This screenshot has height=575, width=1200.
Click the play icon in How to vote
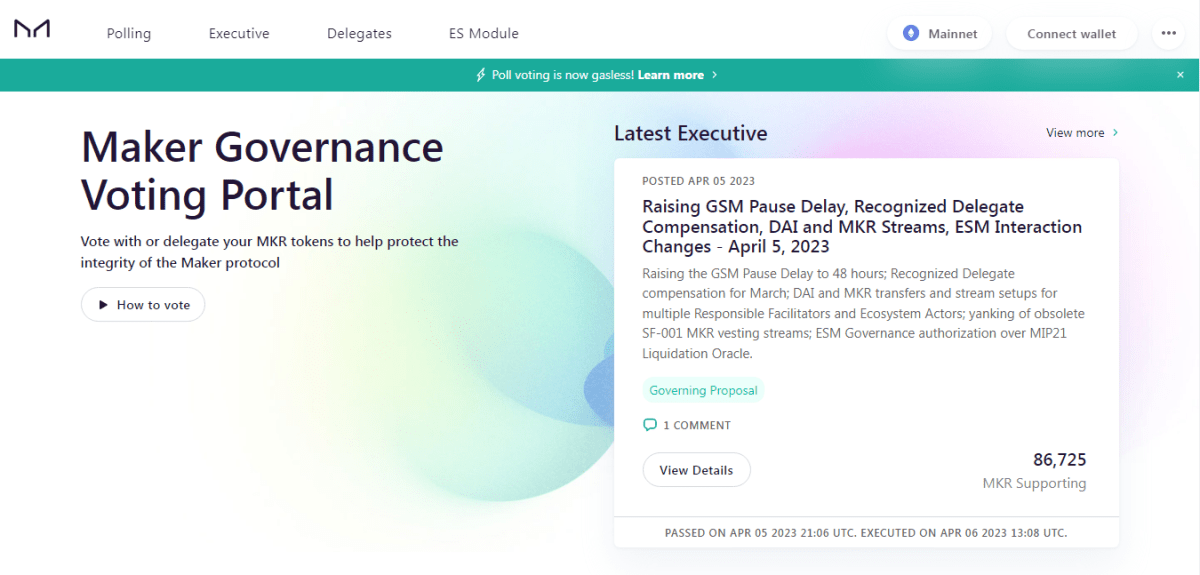tap(103, 305)
